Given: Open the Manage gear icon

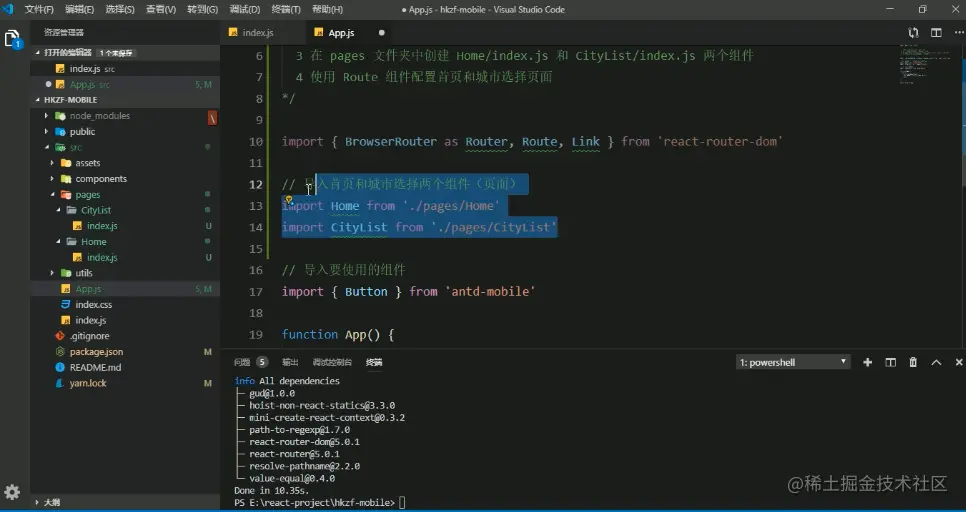Looking at the screenshot, I should (x=12, y=492).
